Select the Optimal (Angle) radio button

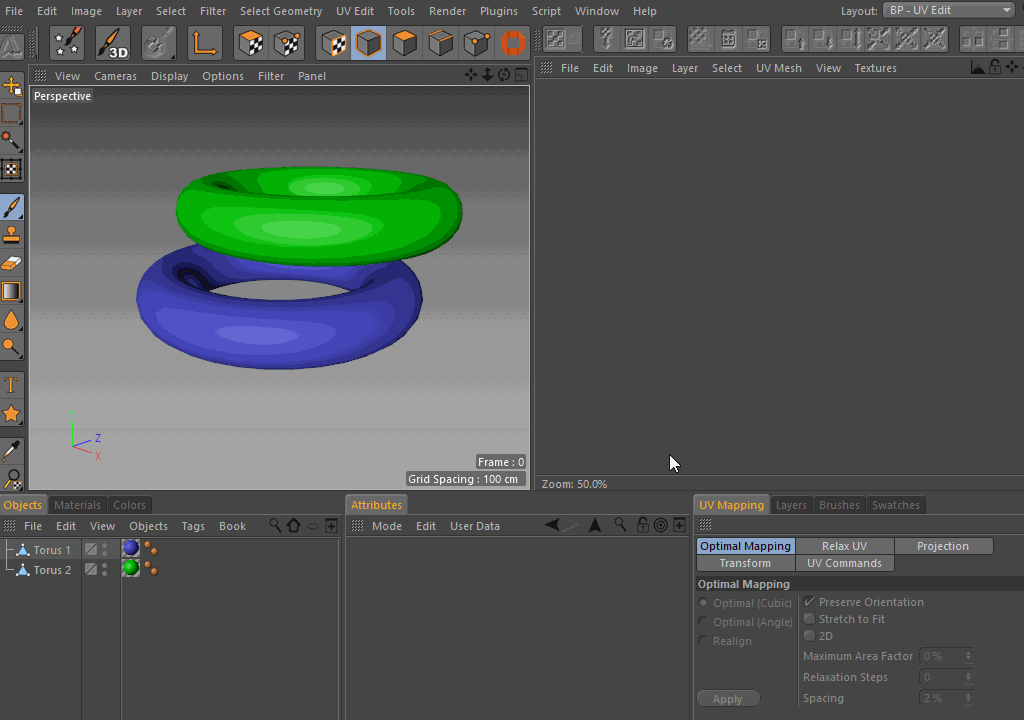click(704, 622)
